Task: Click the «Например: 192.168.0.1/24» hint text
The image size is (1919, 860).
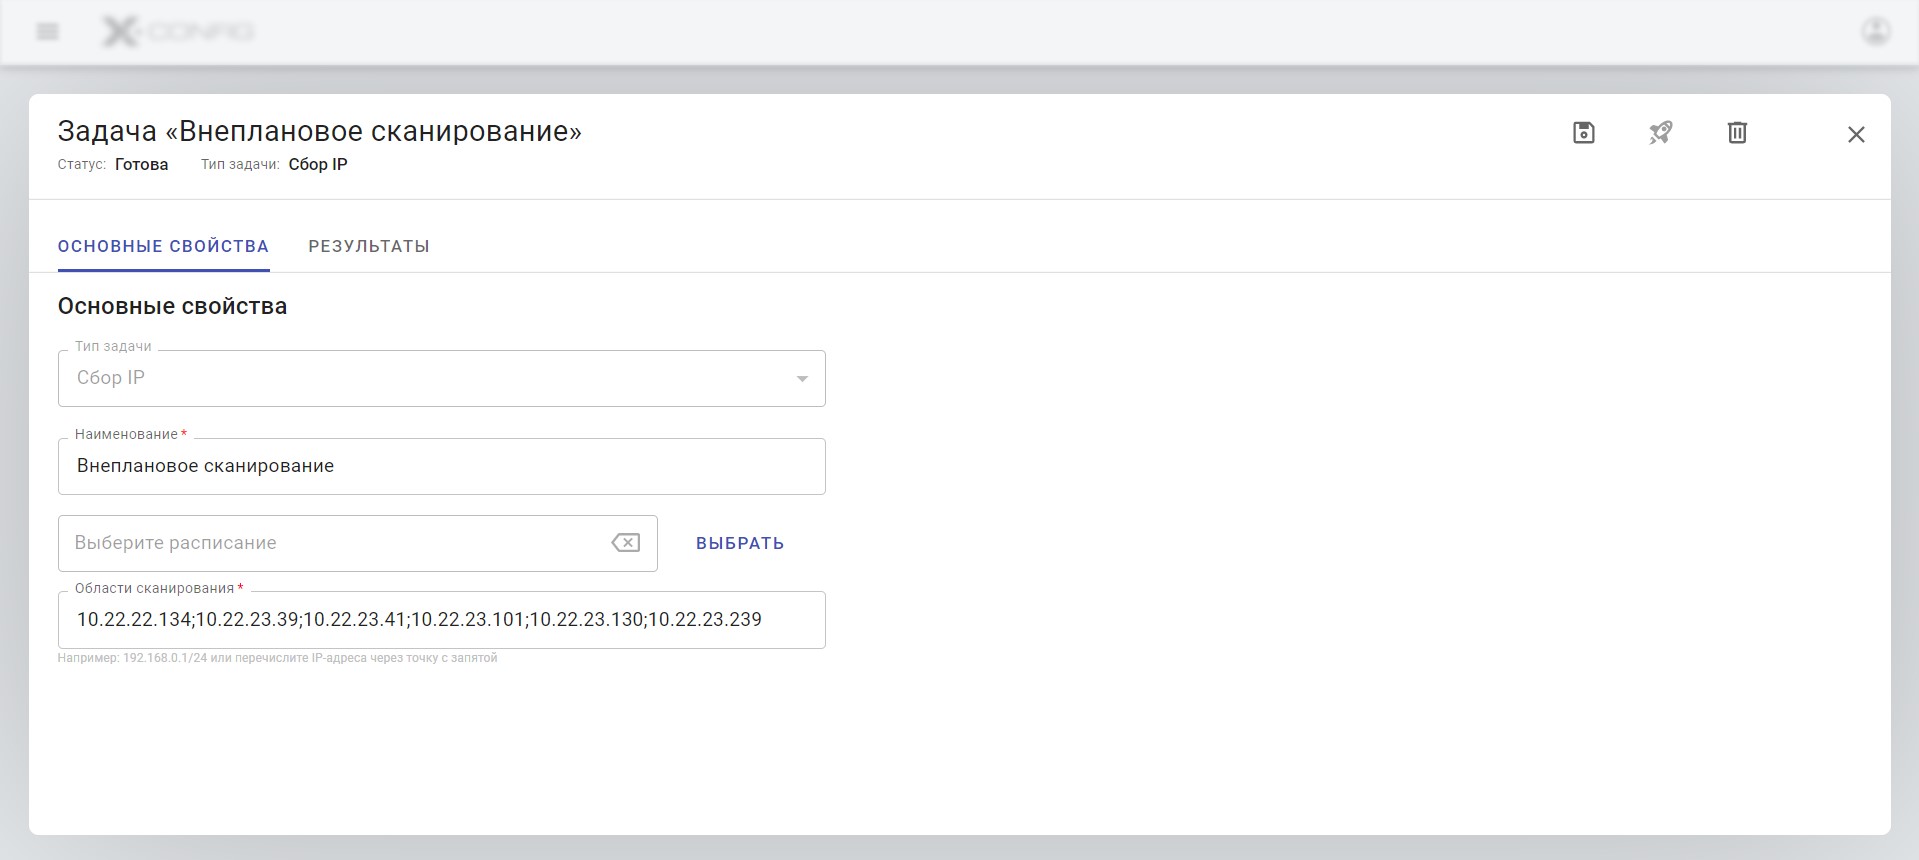Action: [x=277, y=658]
